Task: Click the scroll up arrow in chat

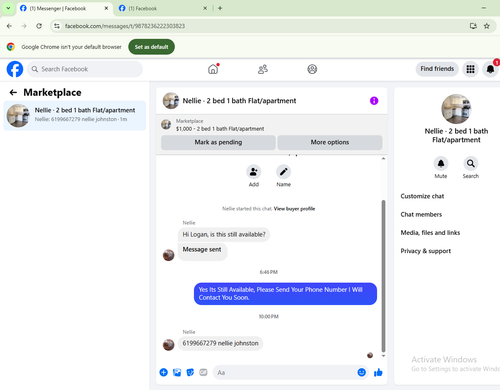Action: coord(383,159)
